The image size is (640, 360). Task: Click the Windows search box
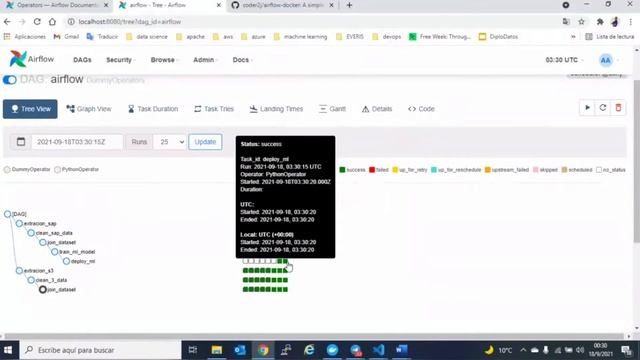100,350
